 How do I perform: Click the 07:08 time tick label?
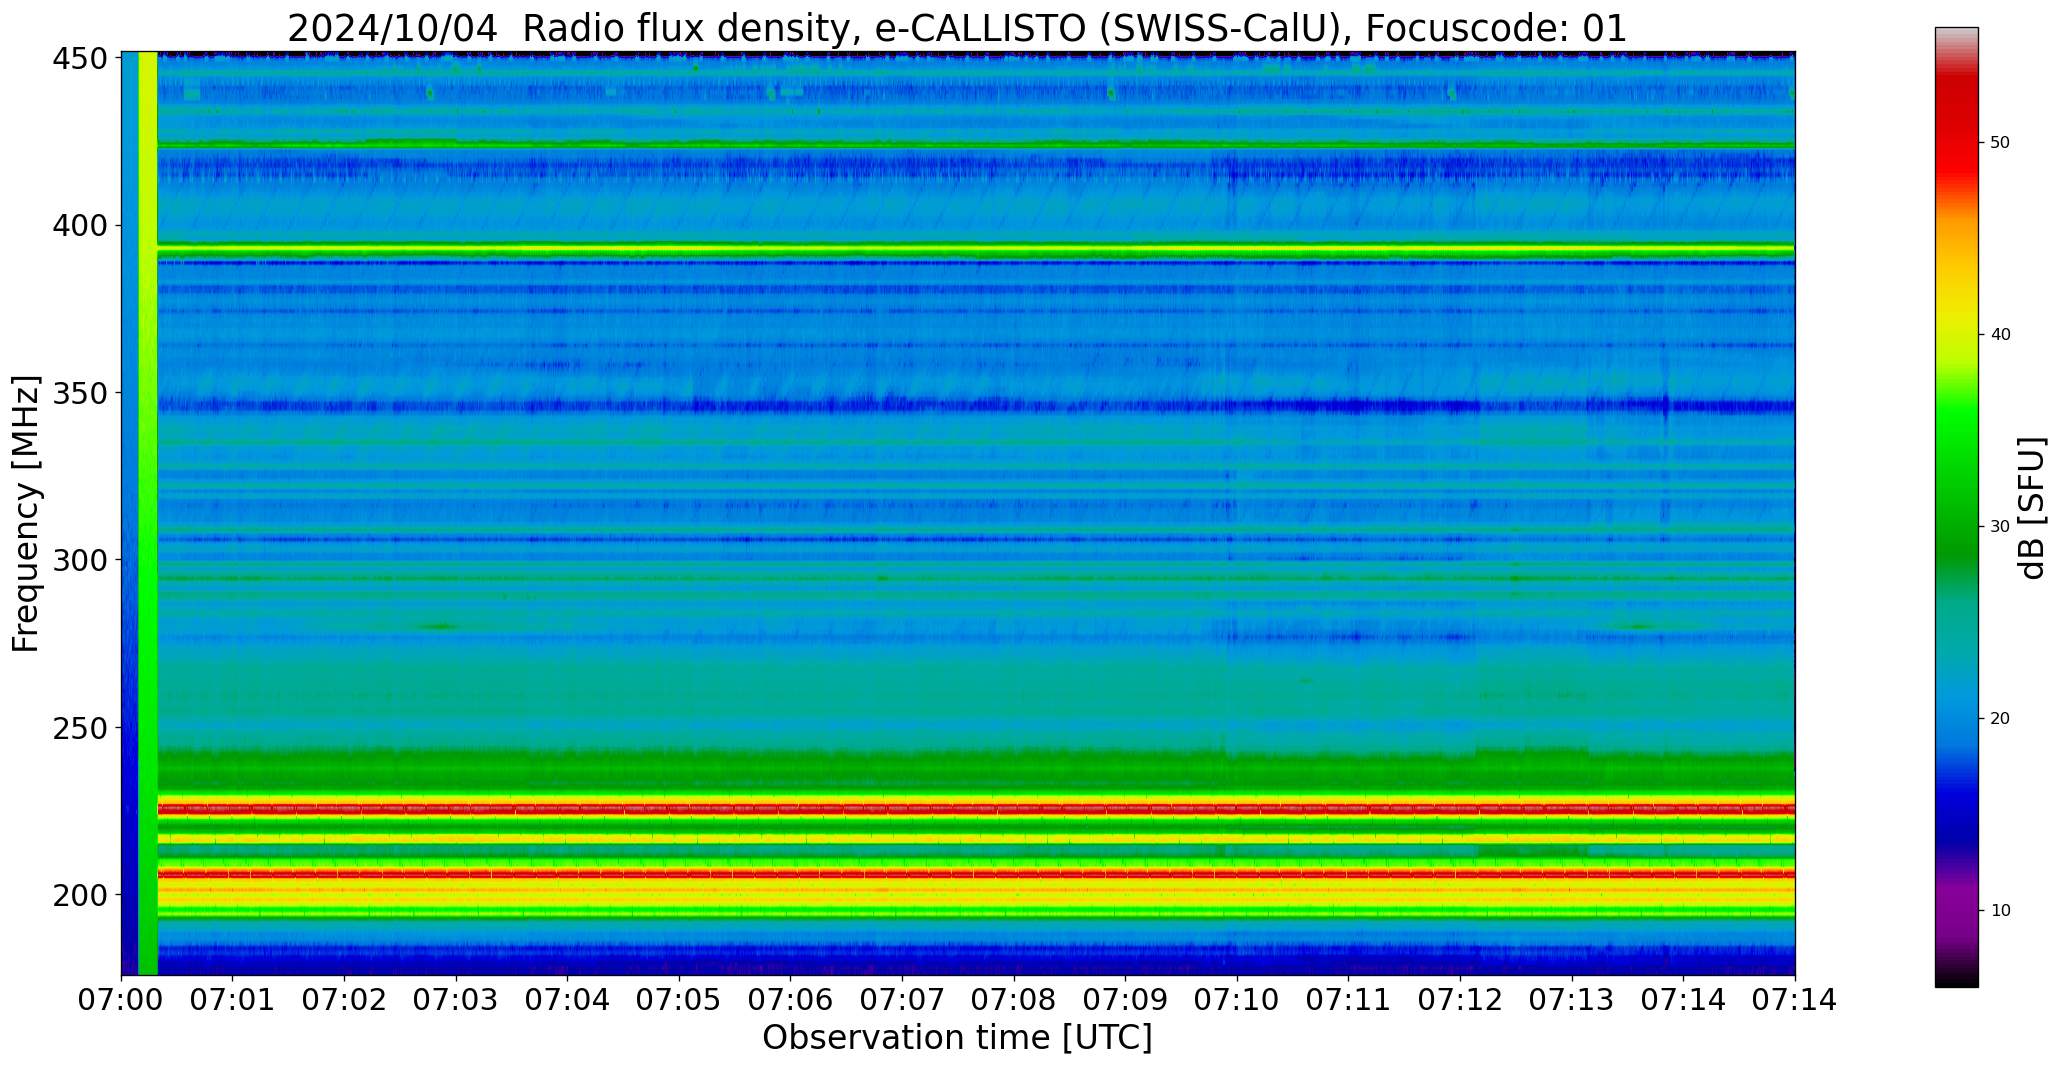pos(1014,1000)
